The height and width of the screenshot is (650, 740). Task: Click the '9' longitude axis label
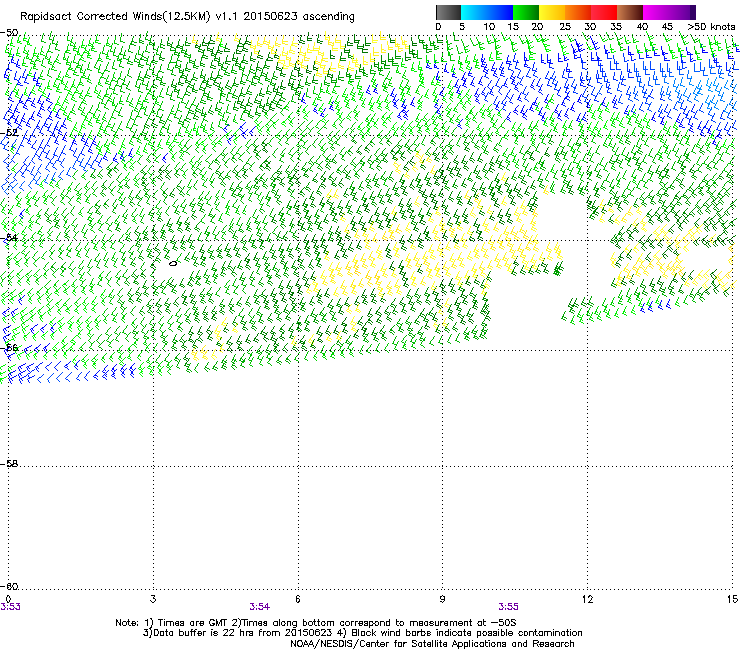[x=442, y=599]
